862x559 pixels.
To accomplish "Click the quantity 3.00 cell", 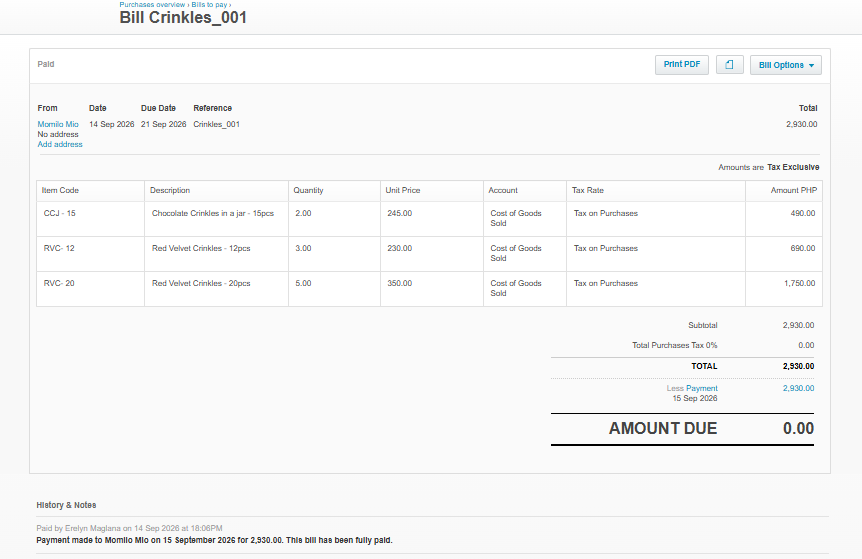I will [334, 254].
